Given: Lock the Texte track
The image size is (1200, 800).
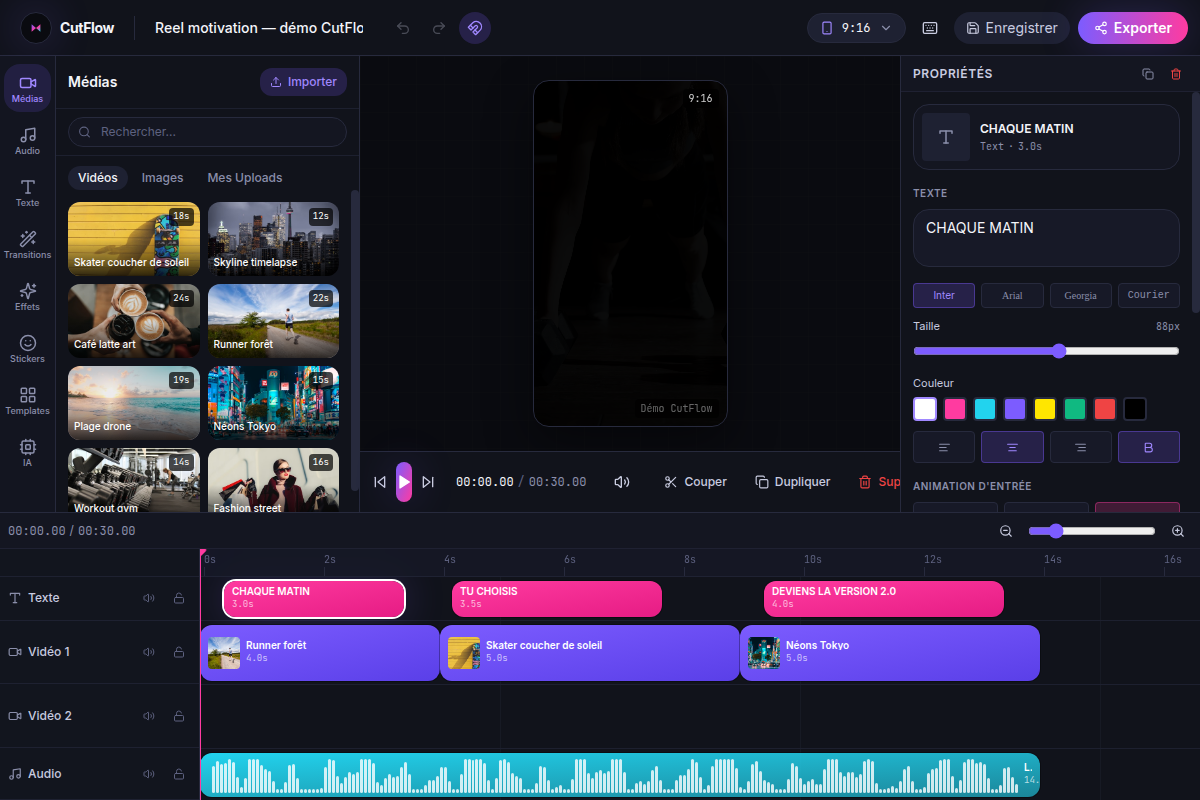Looking at the screenshot, I should pyautogui.click(x=179, y=598).
